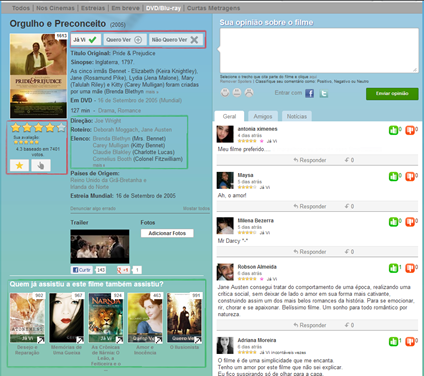Open the Em breve menu item

point(125,8)
